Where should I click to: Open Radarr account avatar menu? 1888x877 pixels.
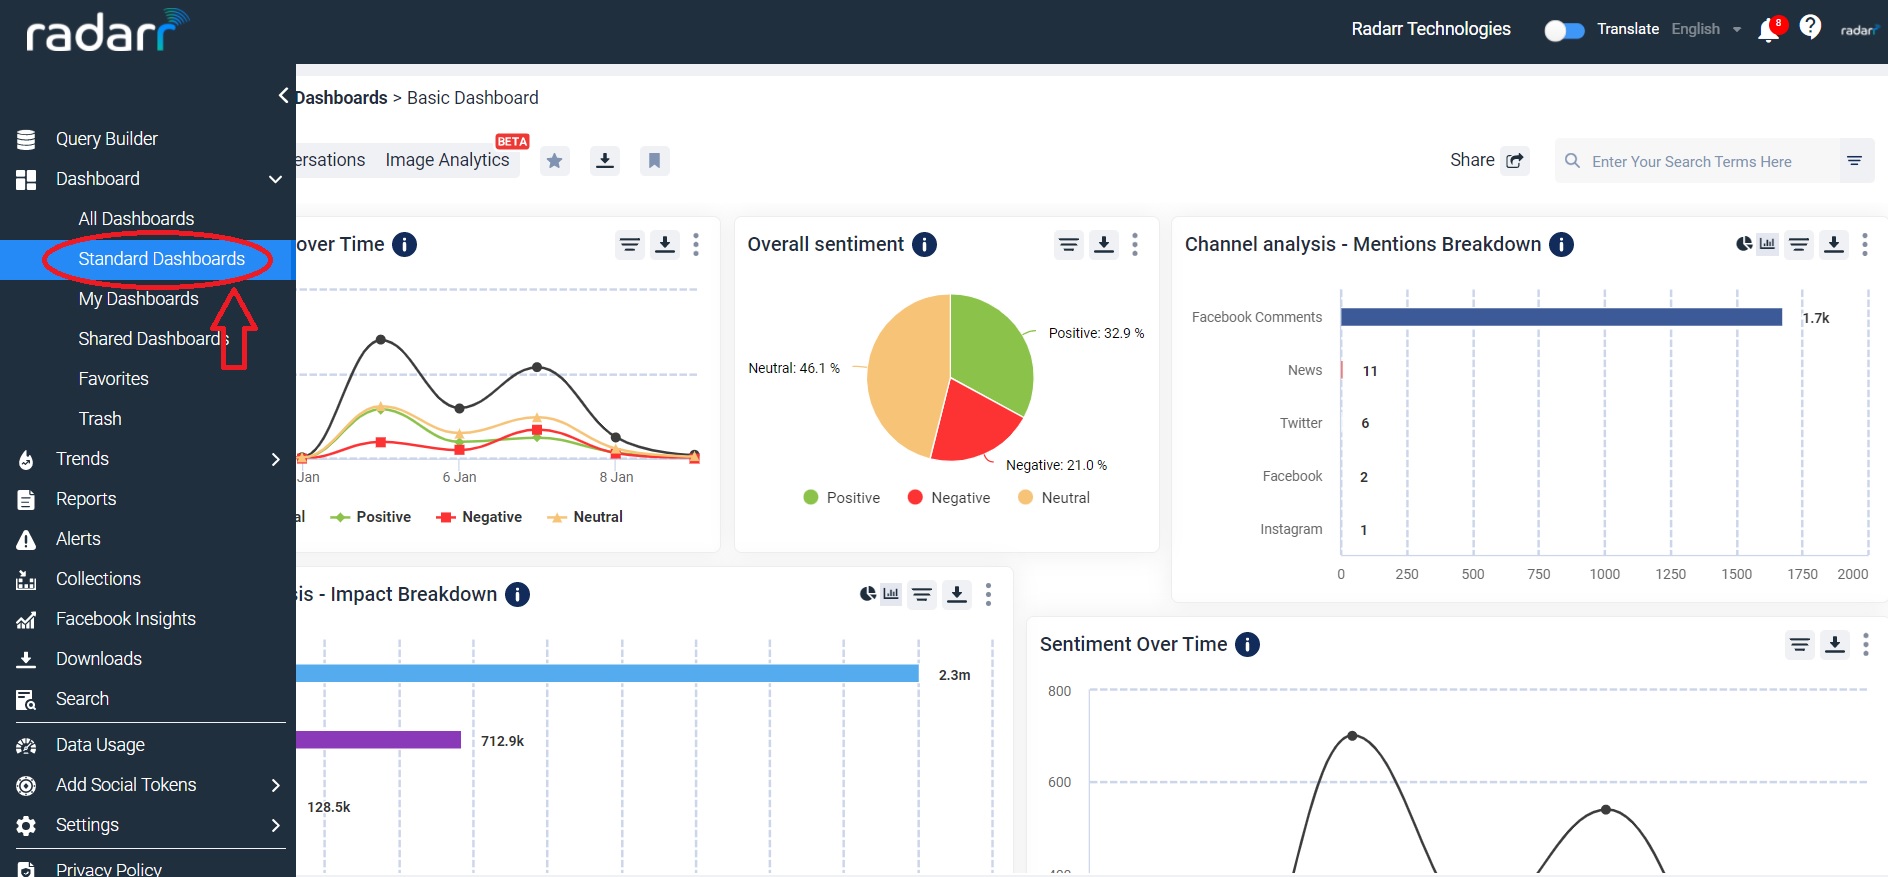(1859, 30)
